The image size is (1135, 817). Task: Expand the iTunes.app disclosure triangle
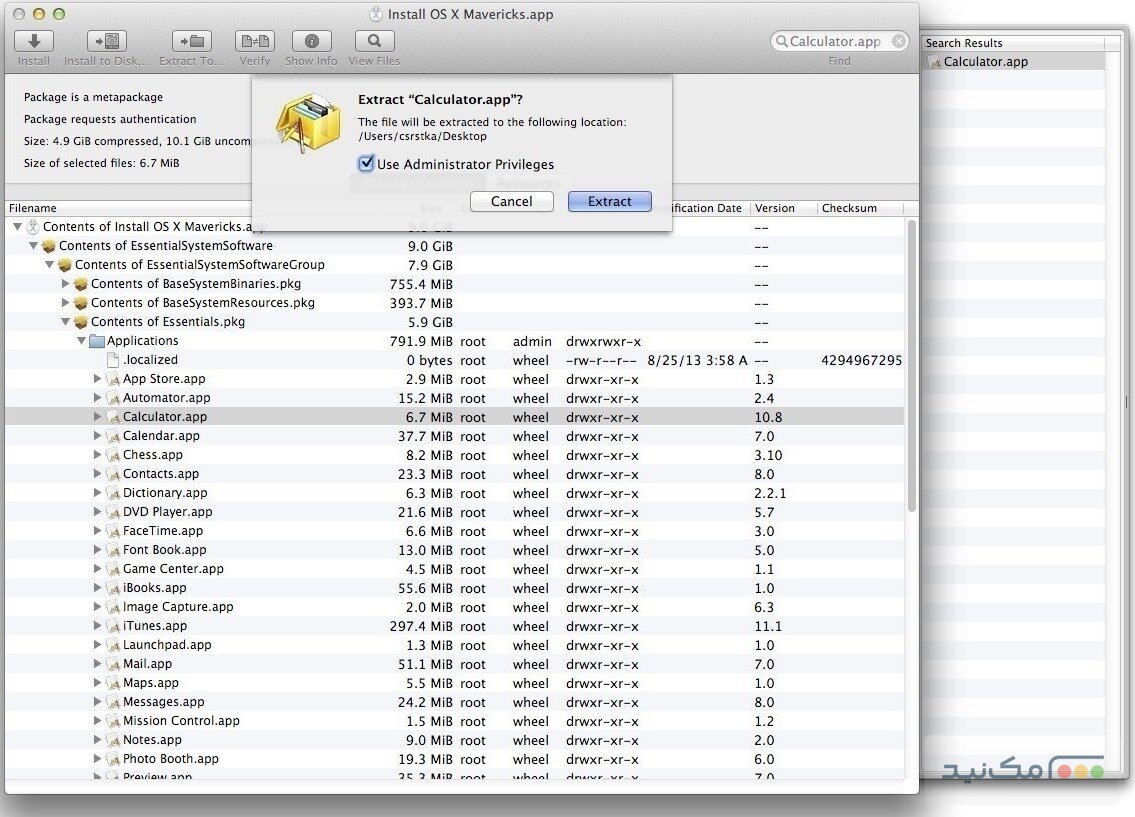pyautogui.click(x=98, y=626)
